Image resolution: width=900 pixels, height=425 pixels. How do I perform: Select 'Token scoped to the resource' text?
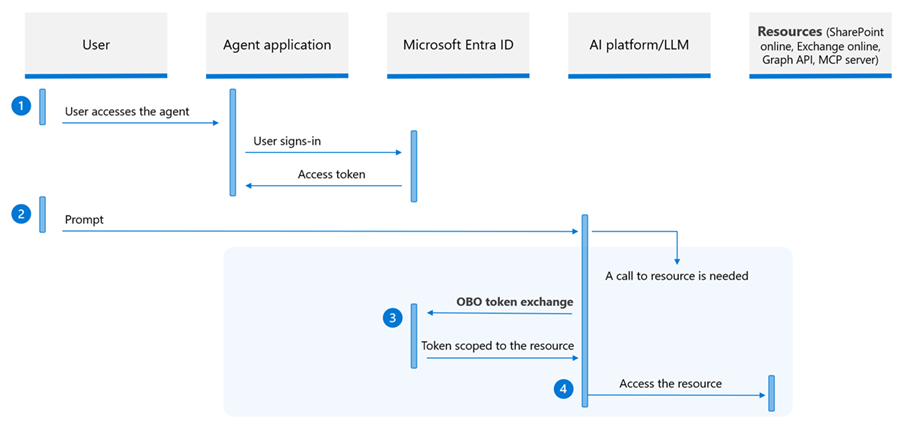[x=498, y=346]
